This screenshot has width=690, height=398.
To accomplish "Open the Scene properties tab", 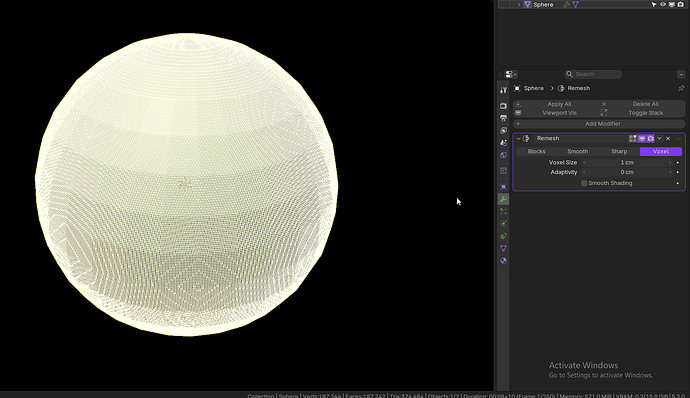I will [x=503, y=143].
